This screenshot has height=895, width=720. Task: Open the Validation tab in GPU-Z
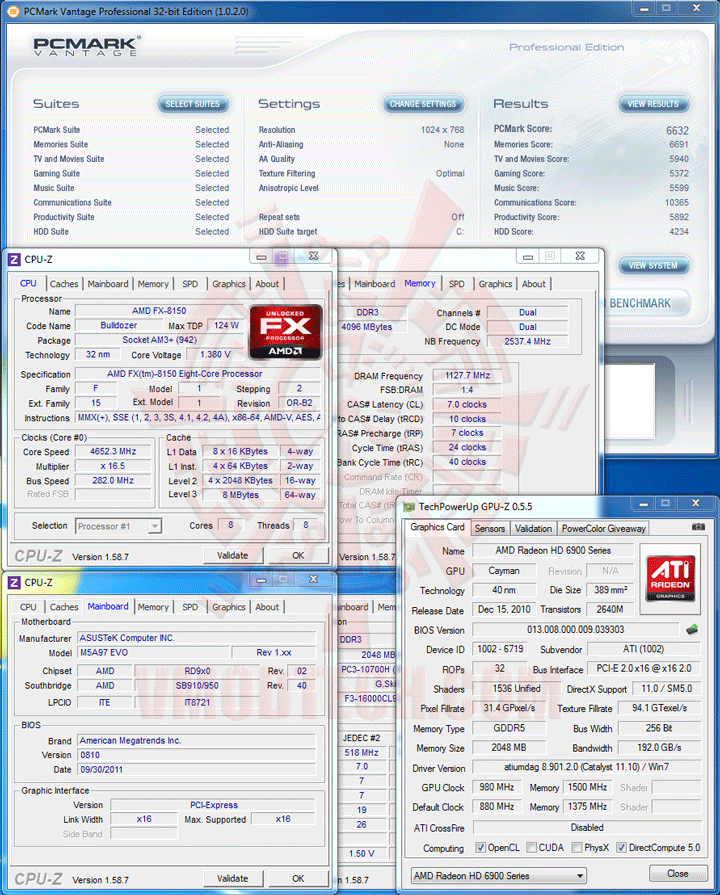click(533, 529)
